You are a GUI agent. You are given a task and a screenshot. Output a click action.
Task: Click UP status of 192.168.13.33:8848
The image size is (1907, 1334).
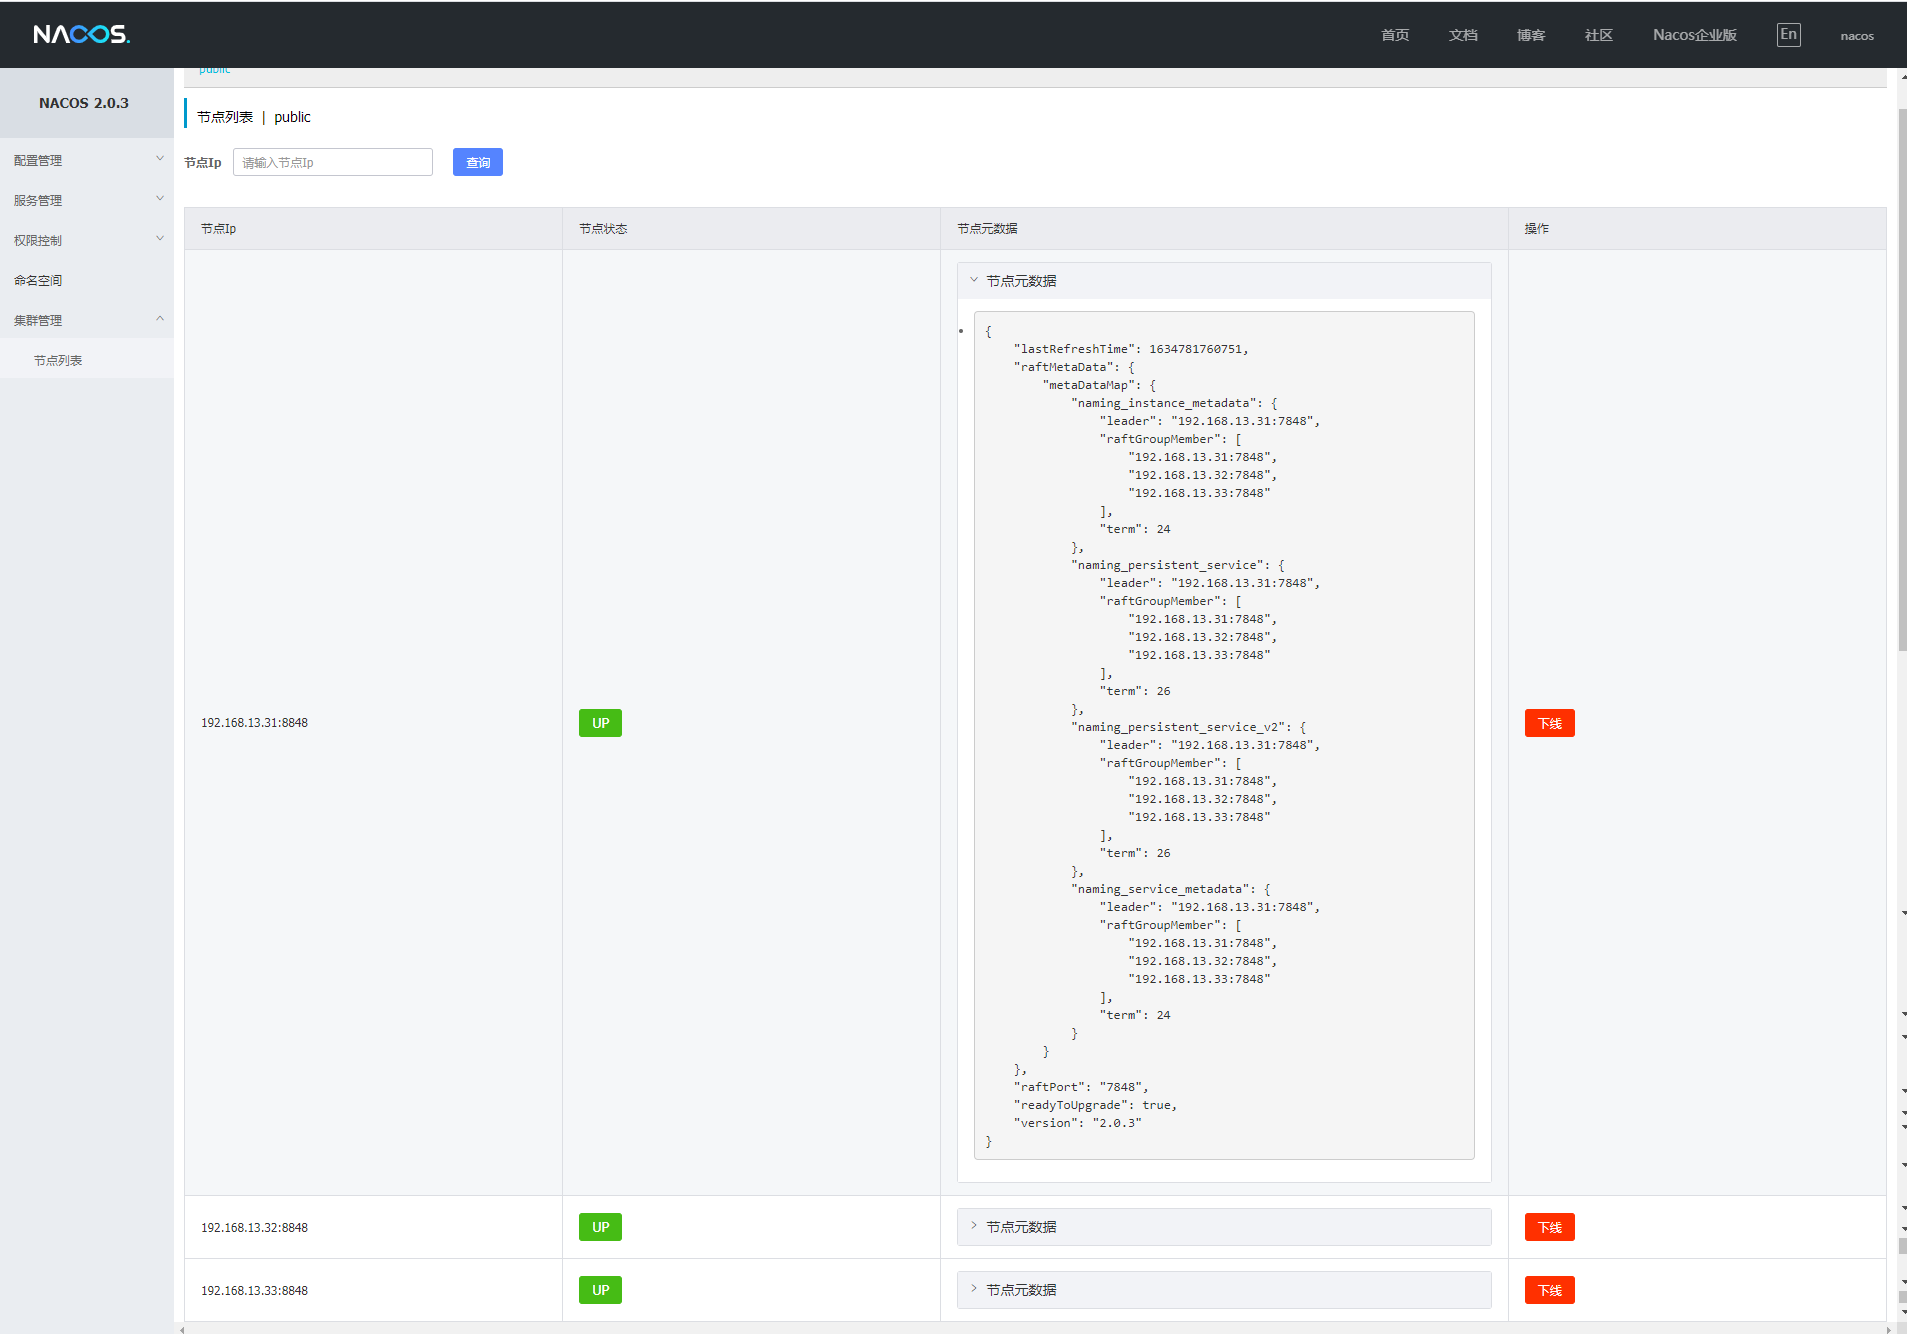point(600,1290)
